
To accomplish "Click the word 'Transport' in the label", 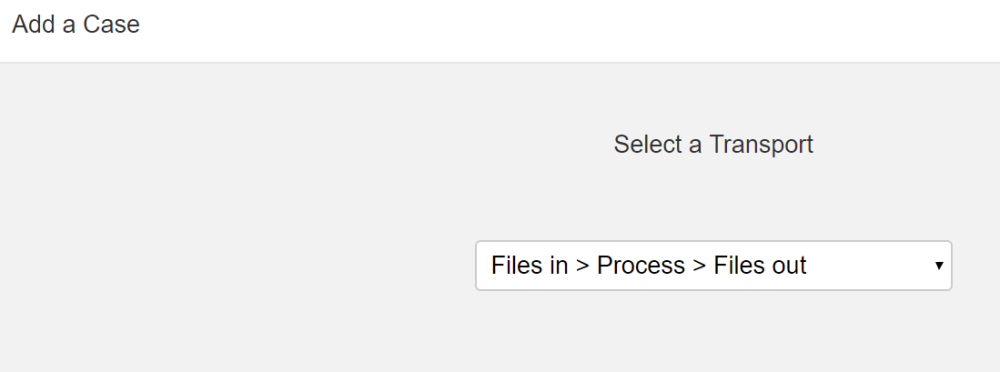I will click(x=761, y=145).
